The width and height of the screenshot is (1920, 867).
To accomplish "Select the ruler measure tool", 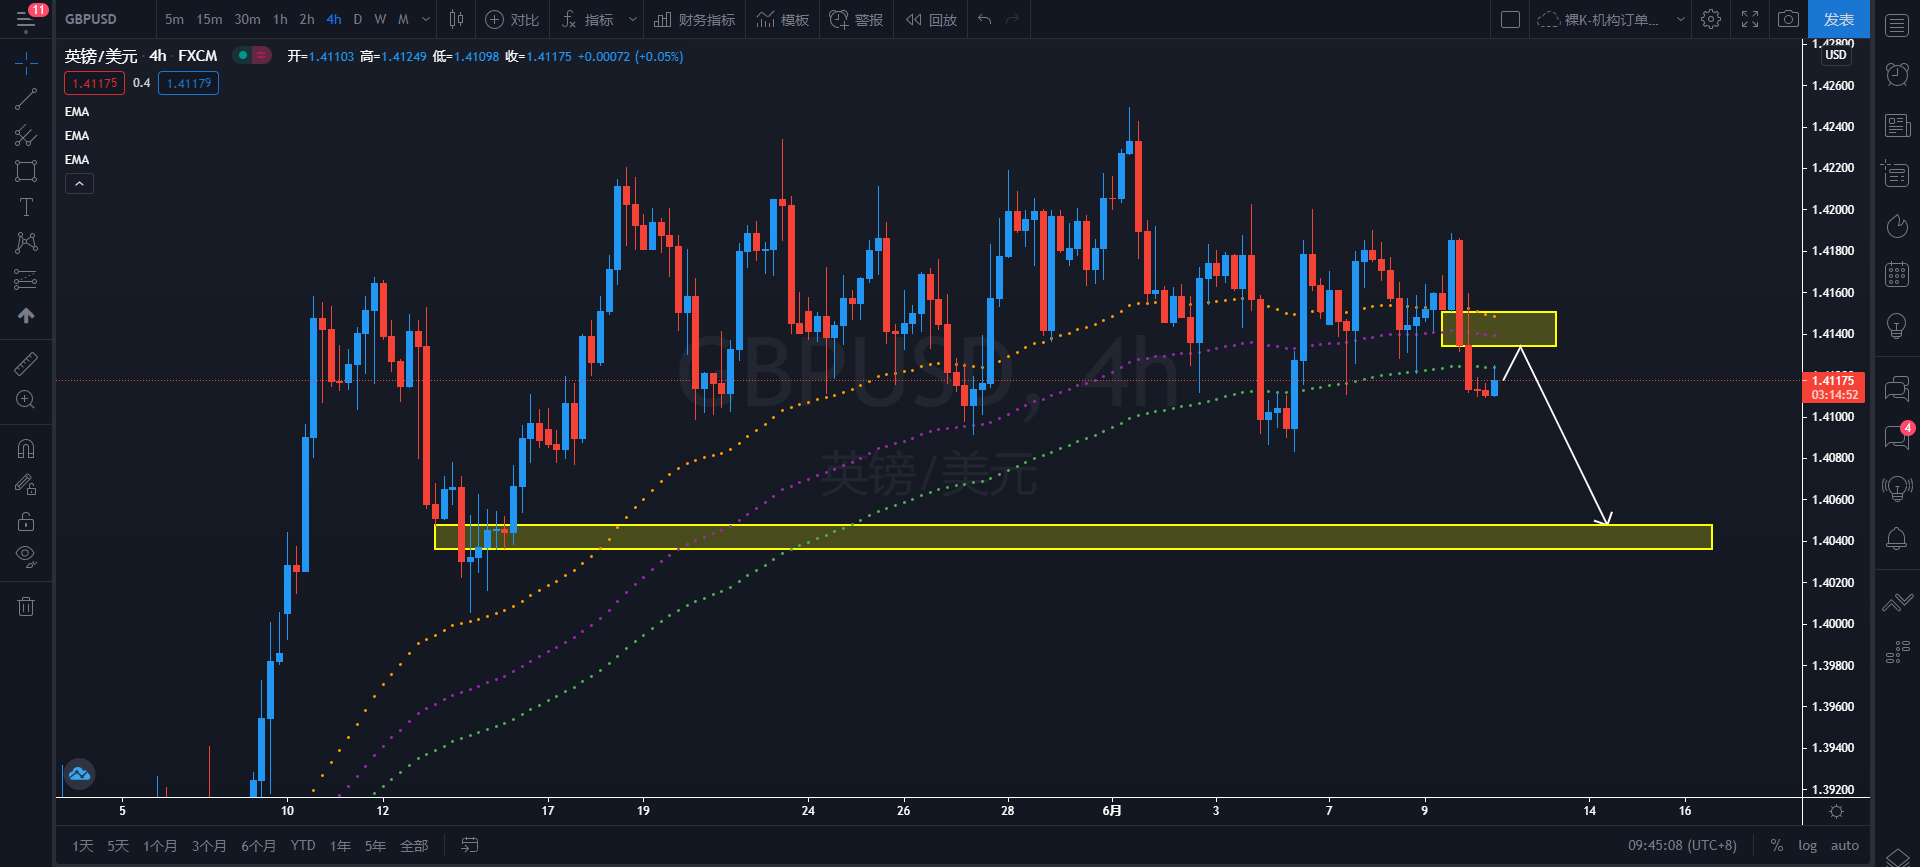I will pyautogui.click(x=26, y=364).
